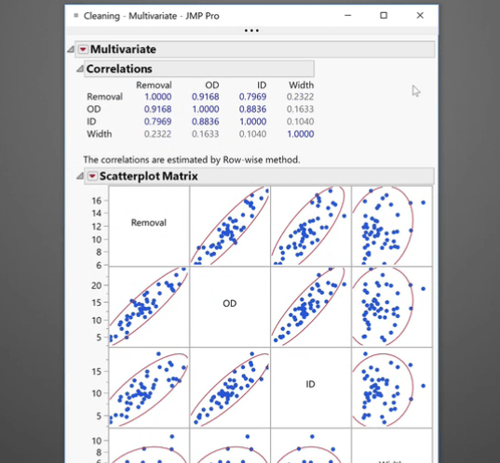
Task: Click the Removal row label in Correlations table
Action: tap(105, 97)
